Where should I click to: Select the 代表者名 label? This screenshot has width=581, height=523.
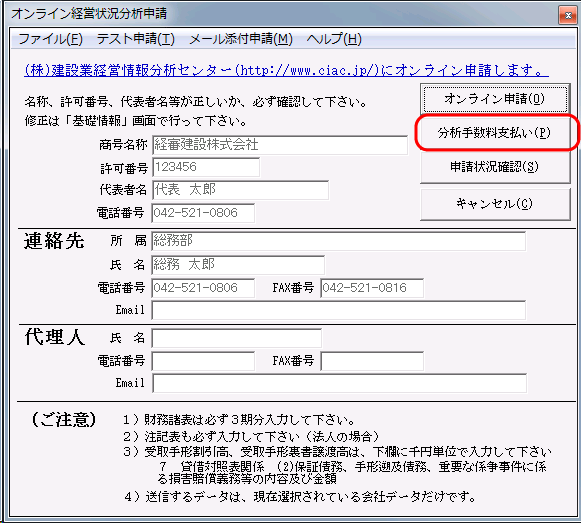(123, 190)
